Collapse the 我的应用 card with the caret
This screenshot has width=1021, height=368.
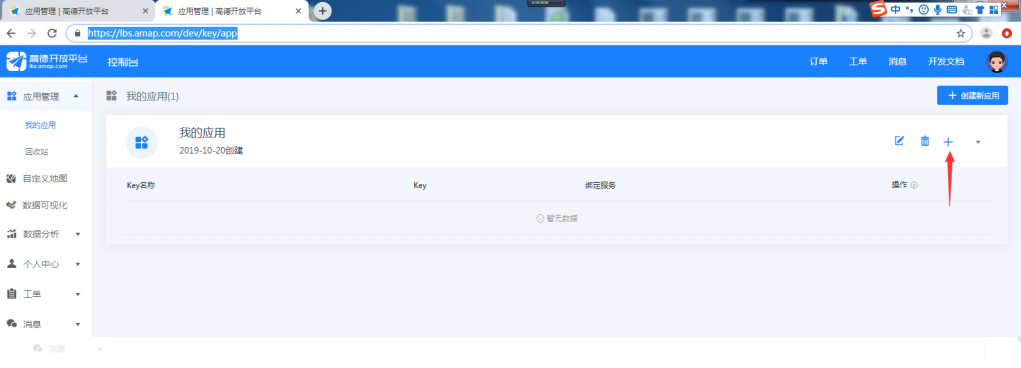coord(978,142)
